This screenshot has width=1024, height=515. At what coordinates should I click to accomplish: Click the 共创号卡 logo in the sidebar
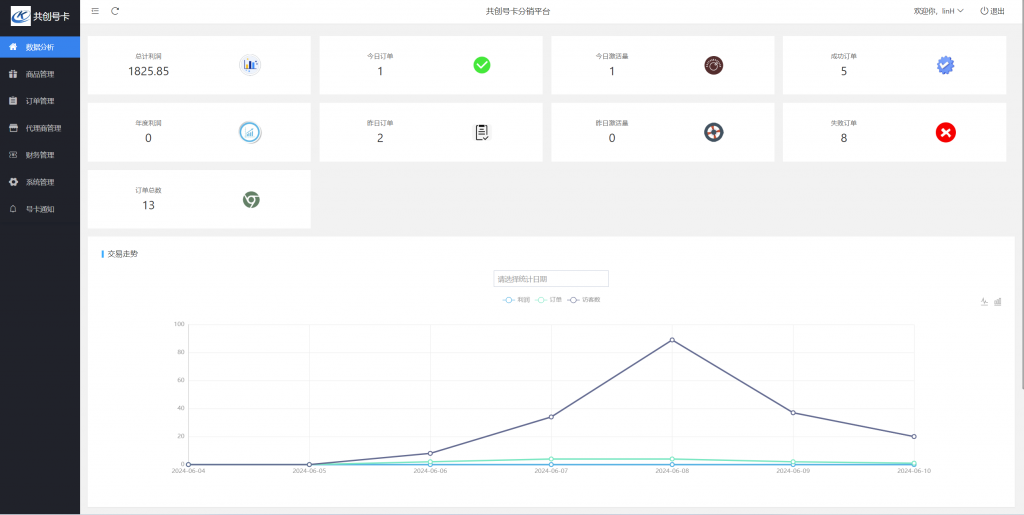point(40,17)
